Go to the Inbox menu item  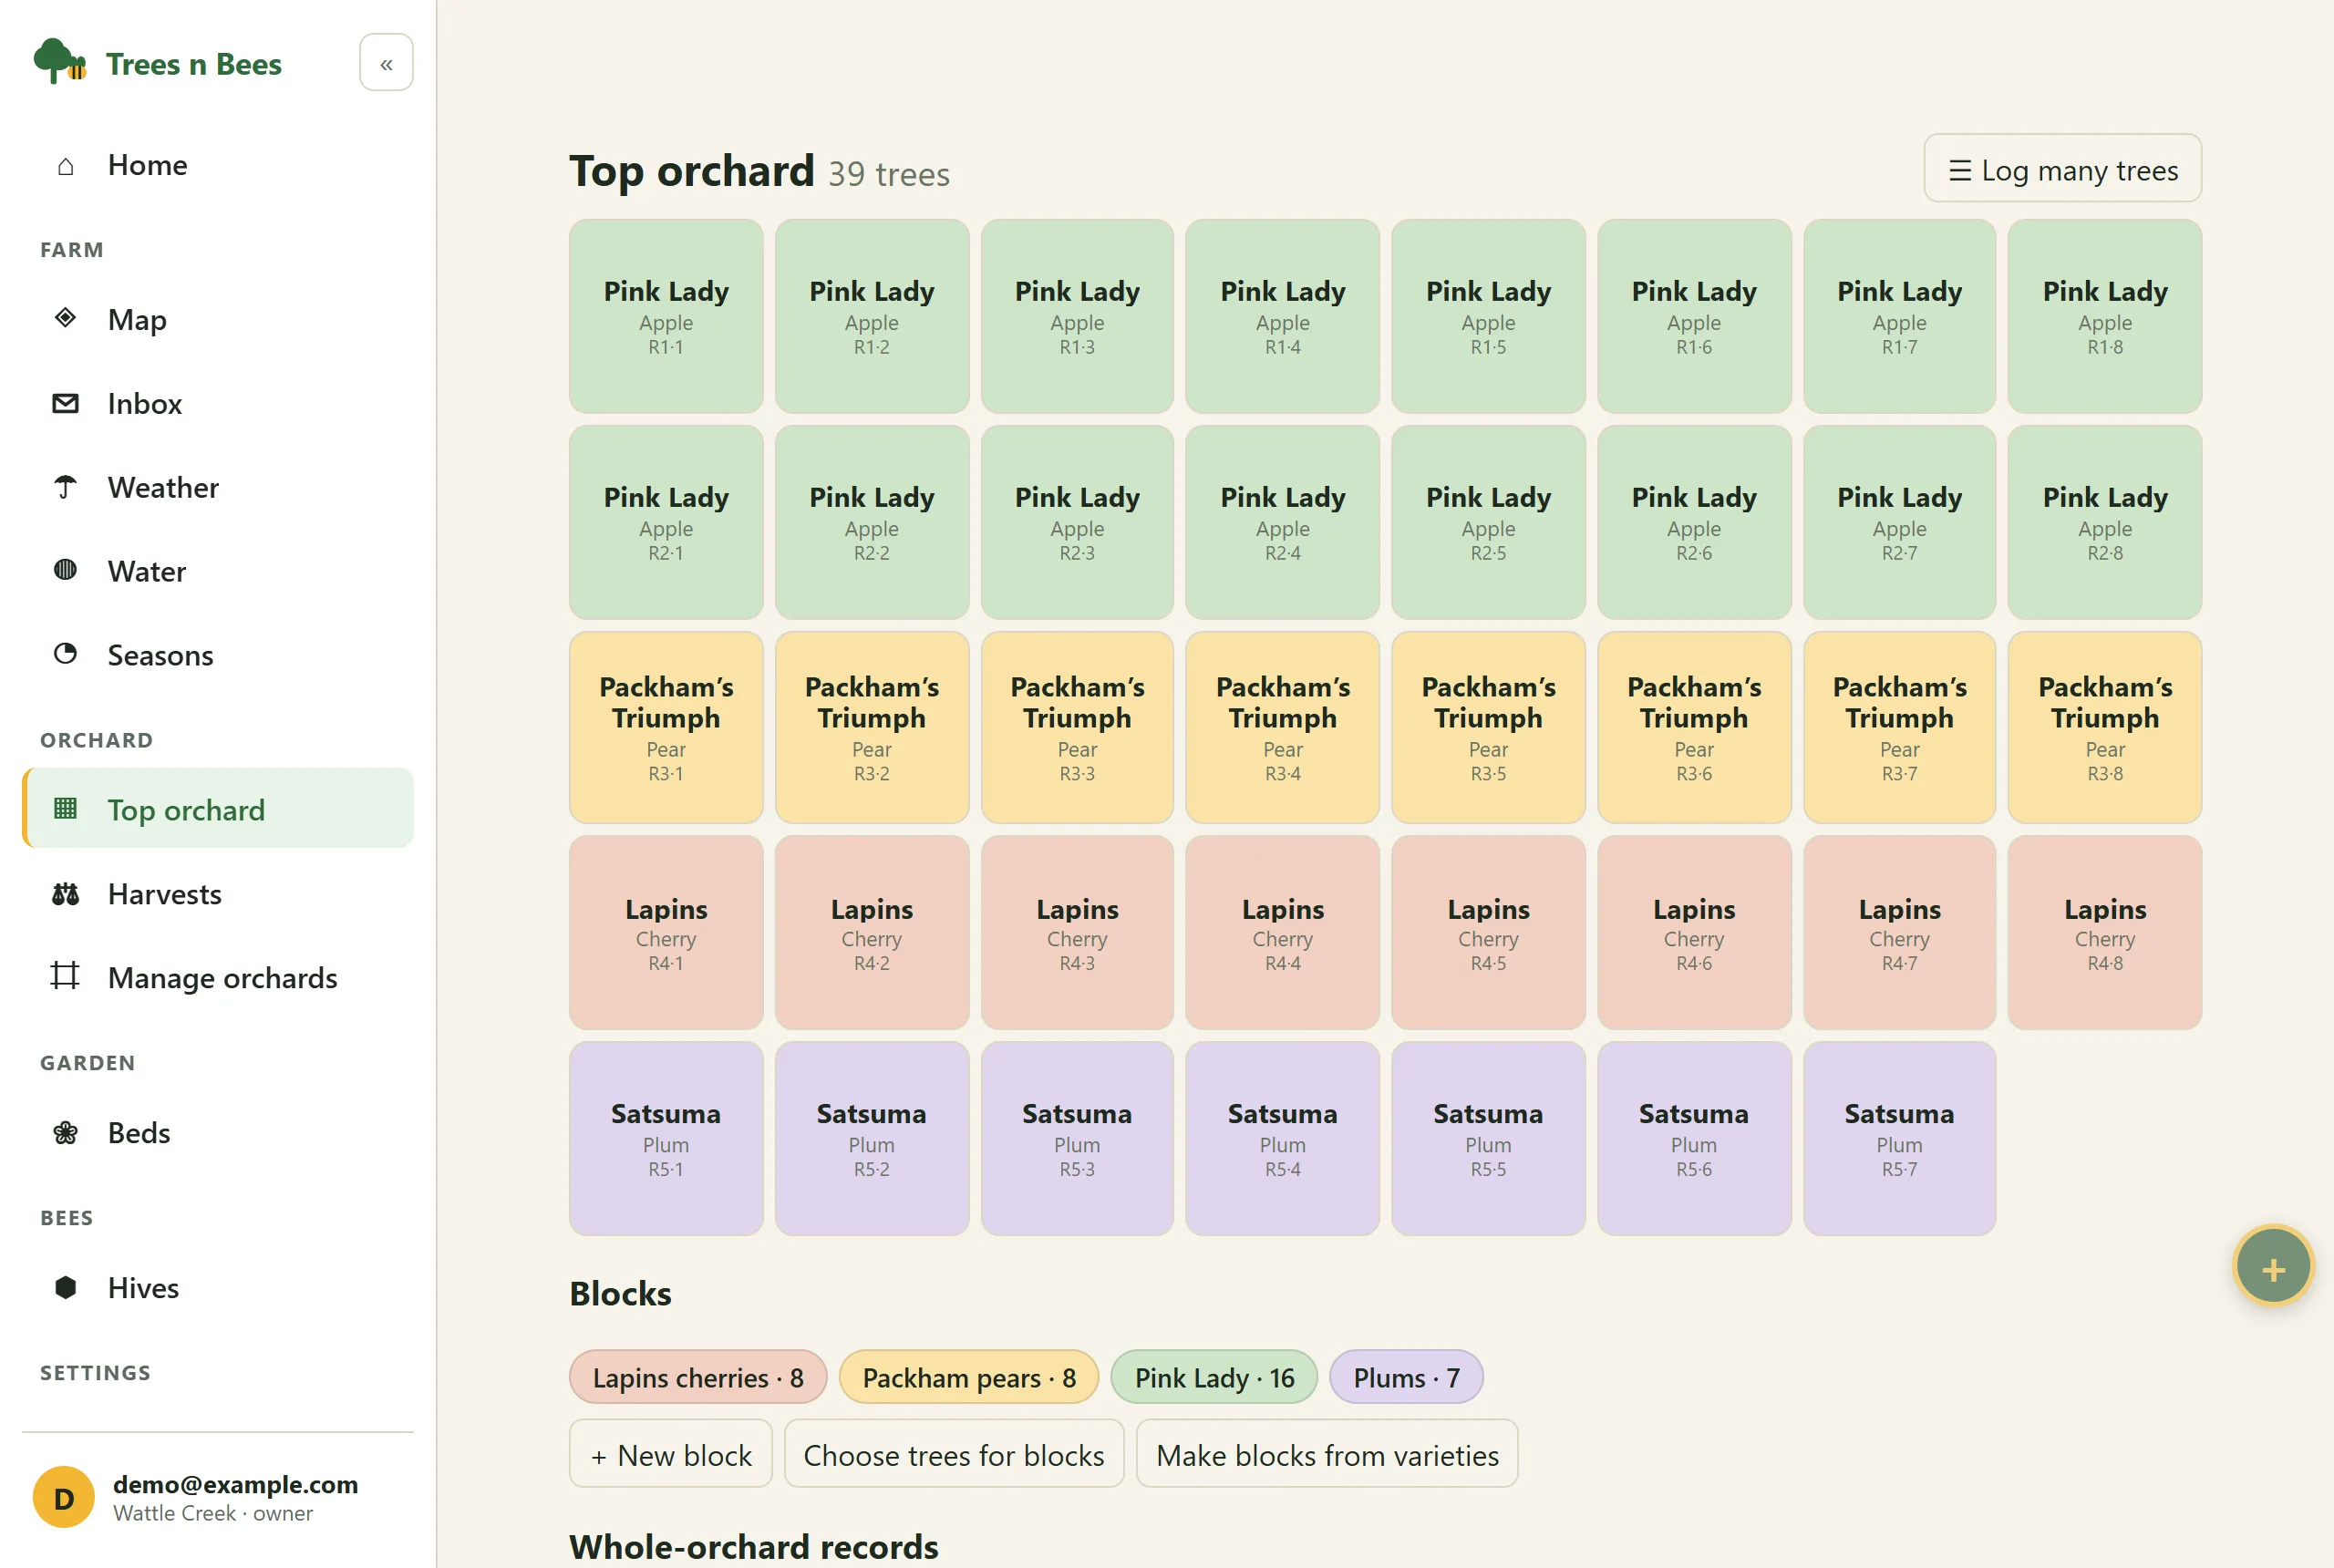pos(218,403)
